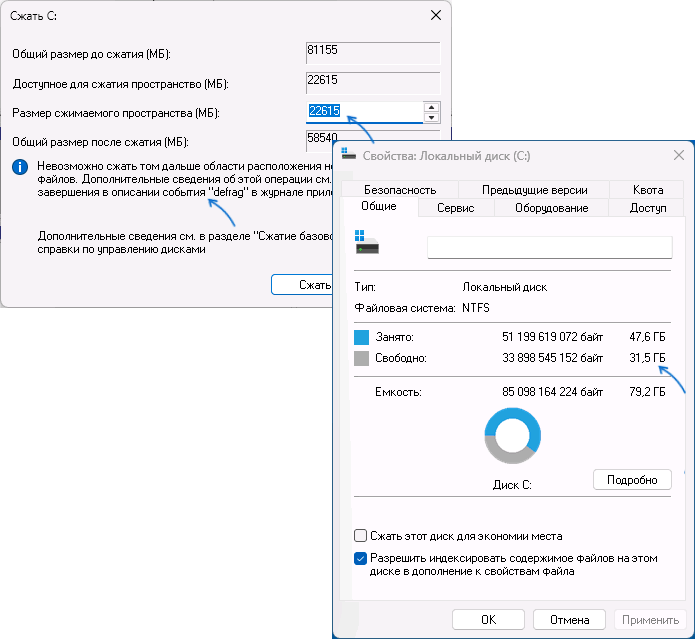Click the Отмена button

pos(569,620)
